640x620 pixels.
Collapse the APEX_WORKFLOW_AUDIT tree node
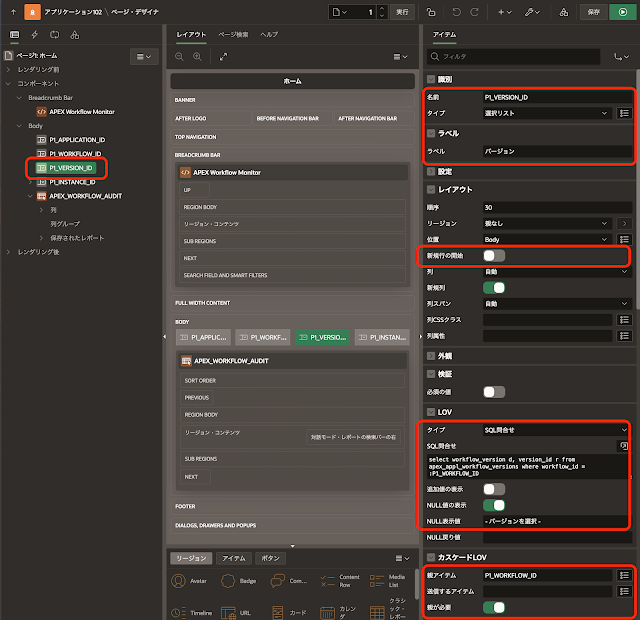pos(30,196)
